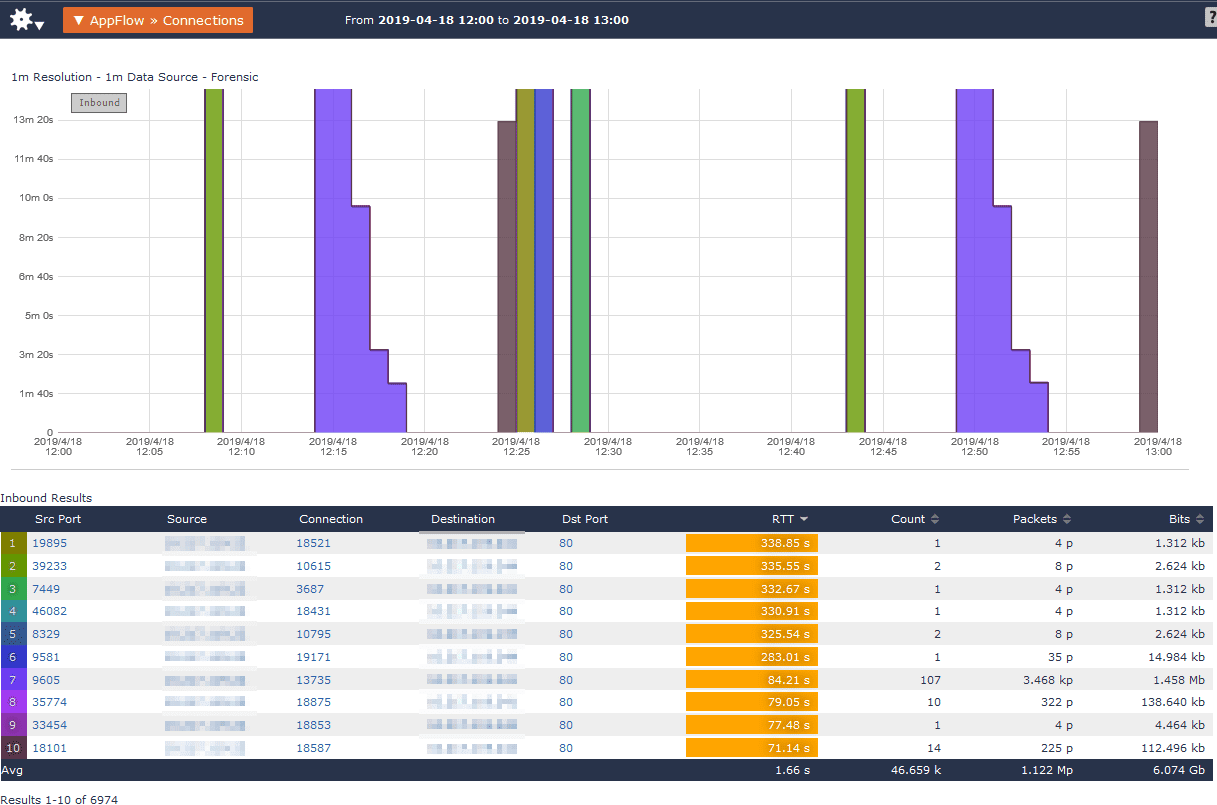Open connection 10795 link
The image size is (1217, 805).
click(313, 634)
